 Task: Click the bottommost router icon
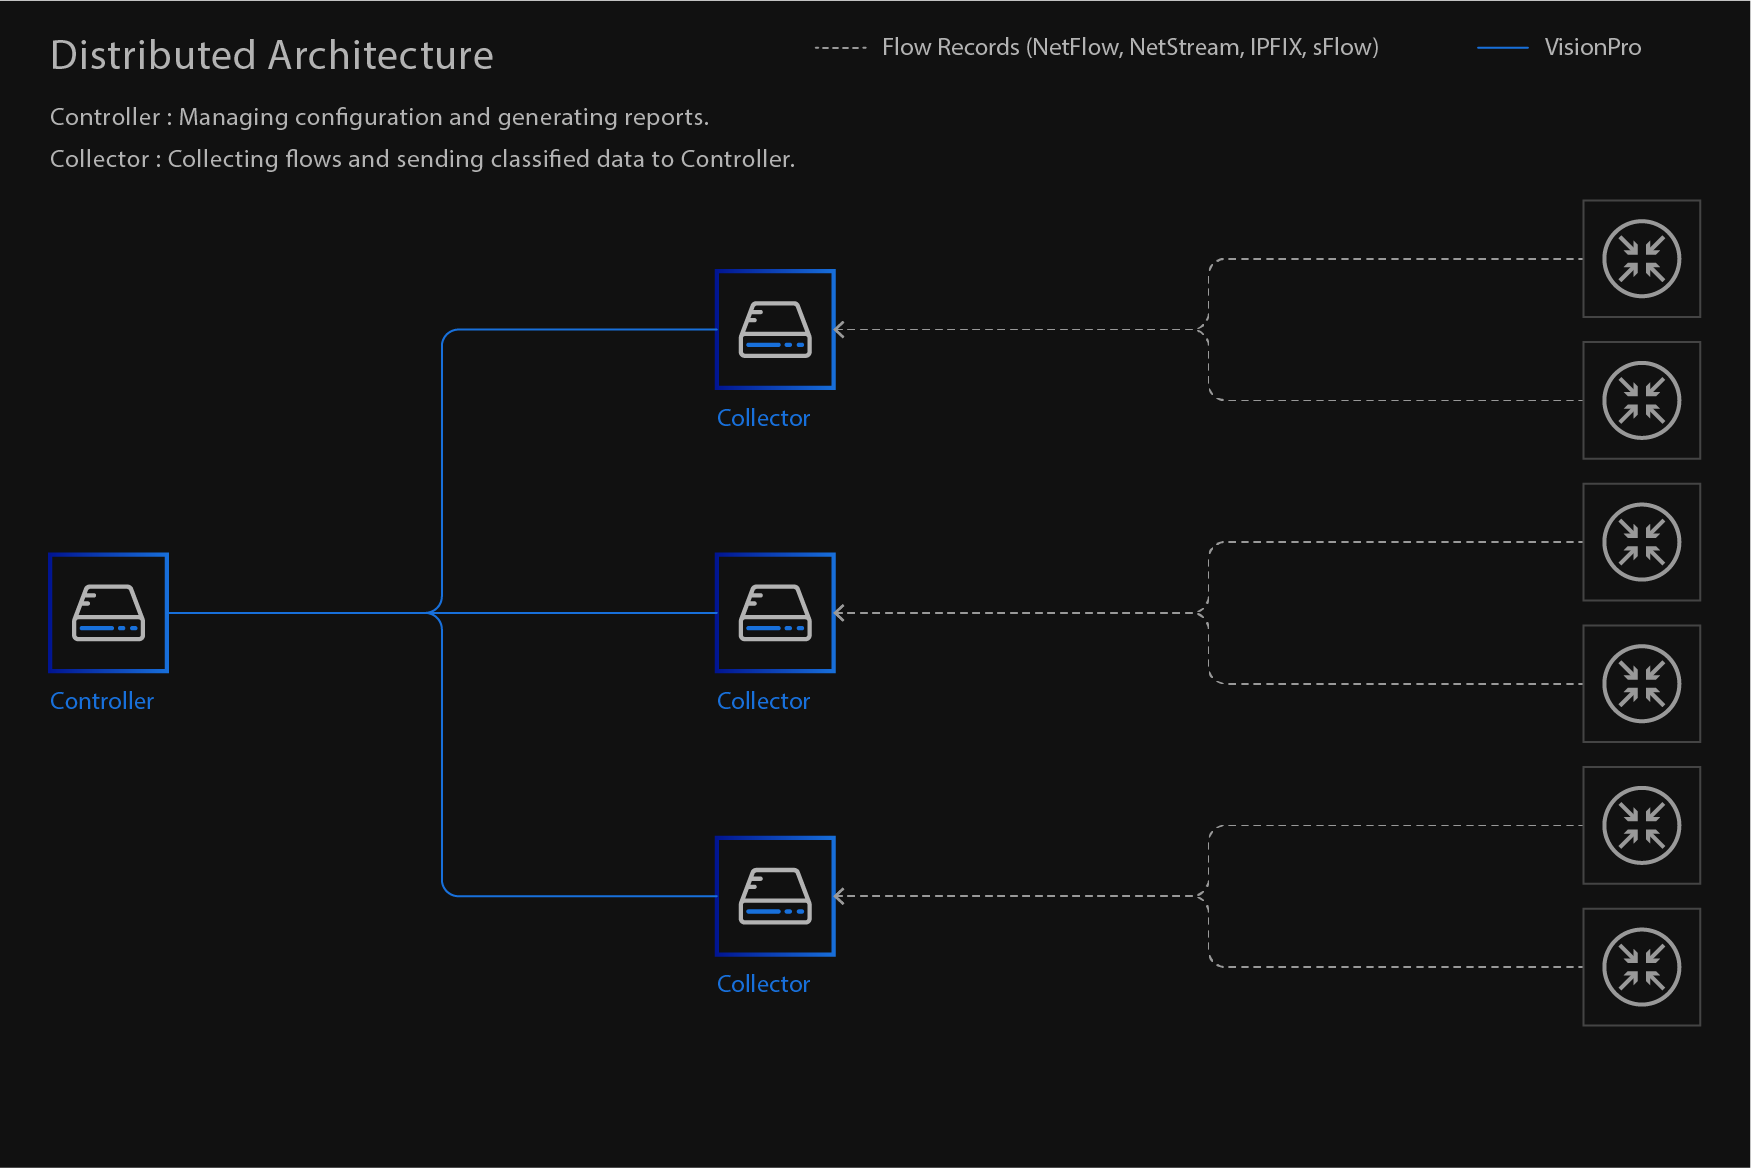click(1641, 967)
